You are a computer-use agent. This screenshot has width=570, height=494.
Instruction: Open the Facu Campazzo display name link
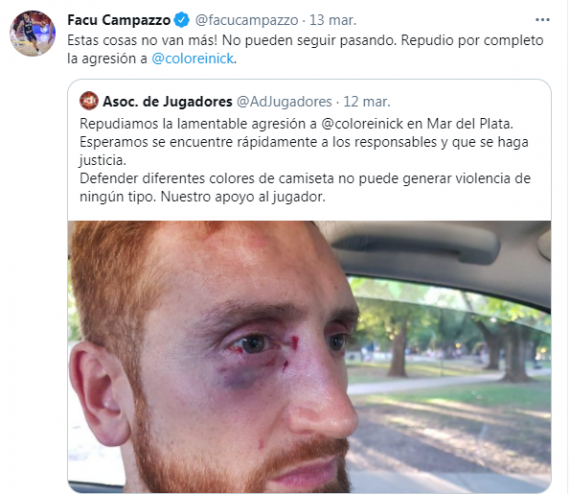[119, 20]
